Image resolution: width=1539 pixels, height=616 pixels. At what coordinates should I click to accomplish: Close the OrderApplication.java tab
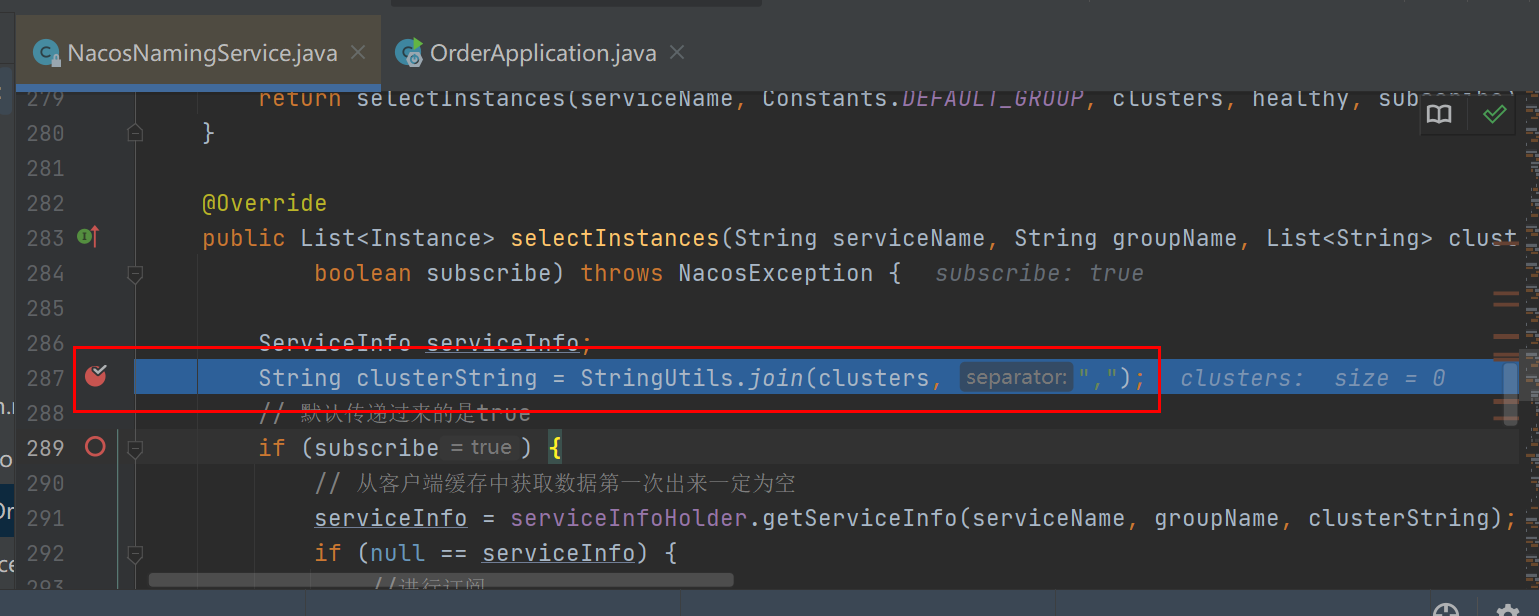(x=677, y=52)
